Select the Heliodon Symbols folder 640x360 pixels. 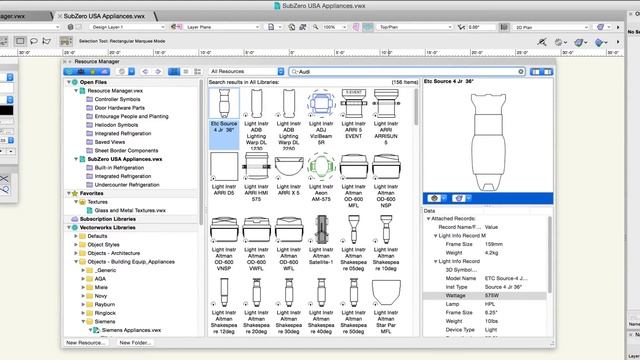point(116,125)
